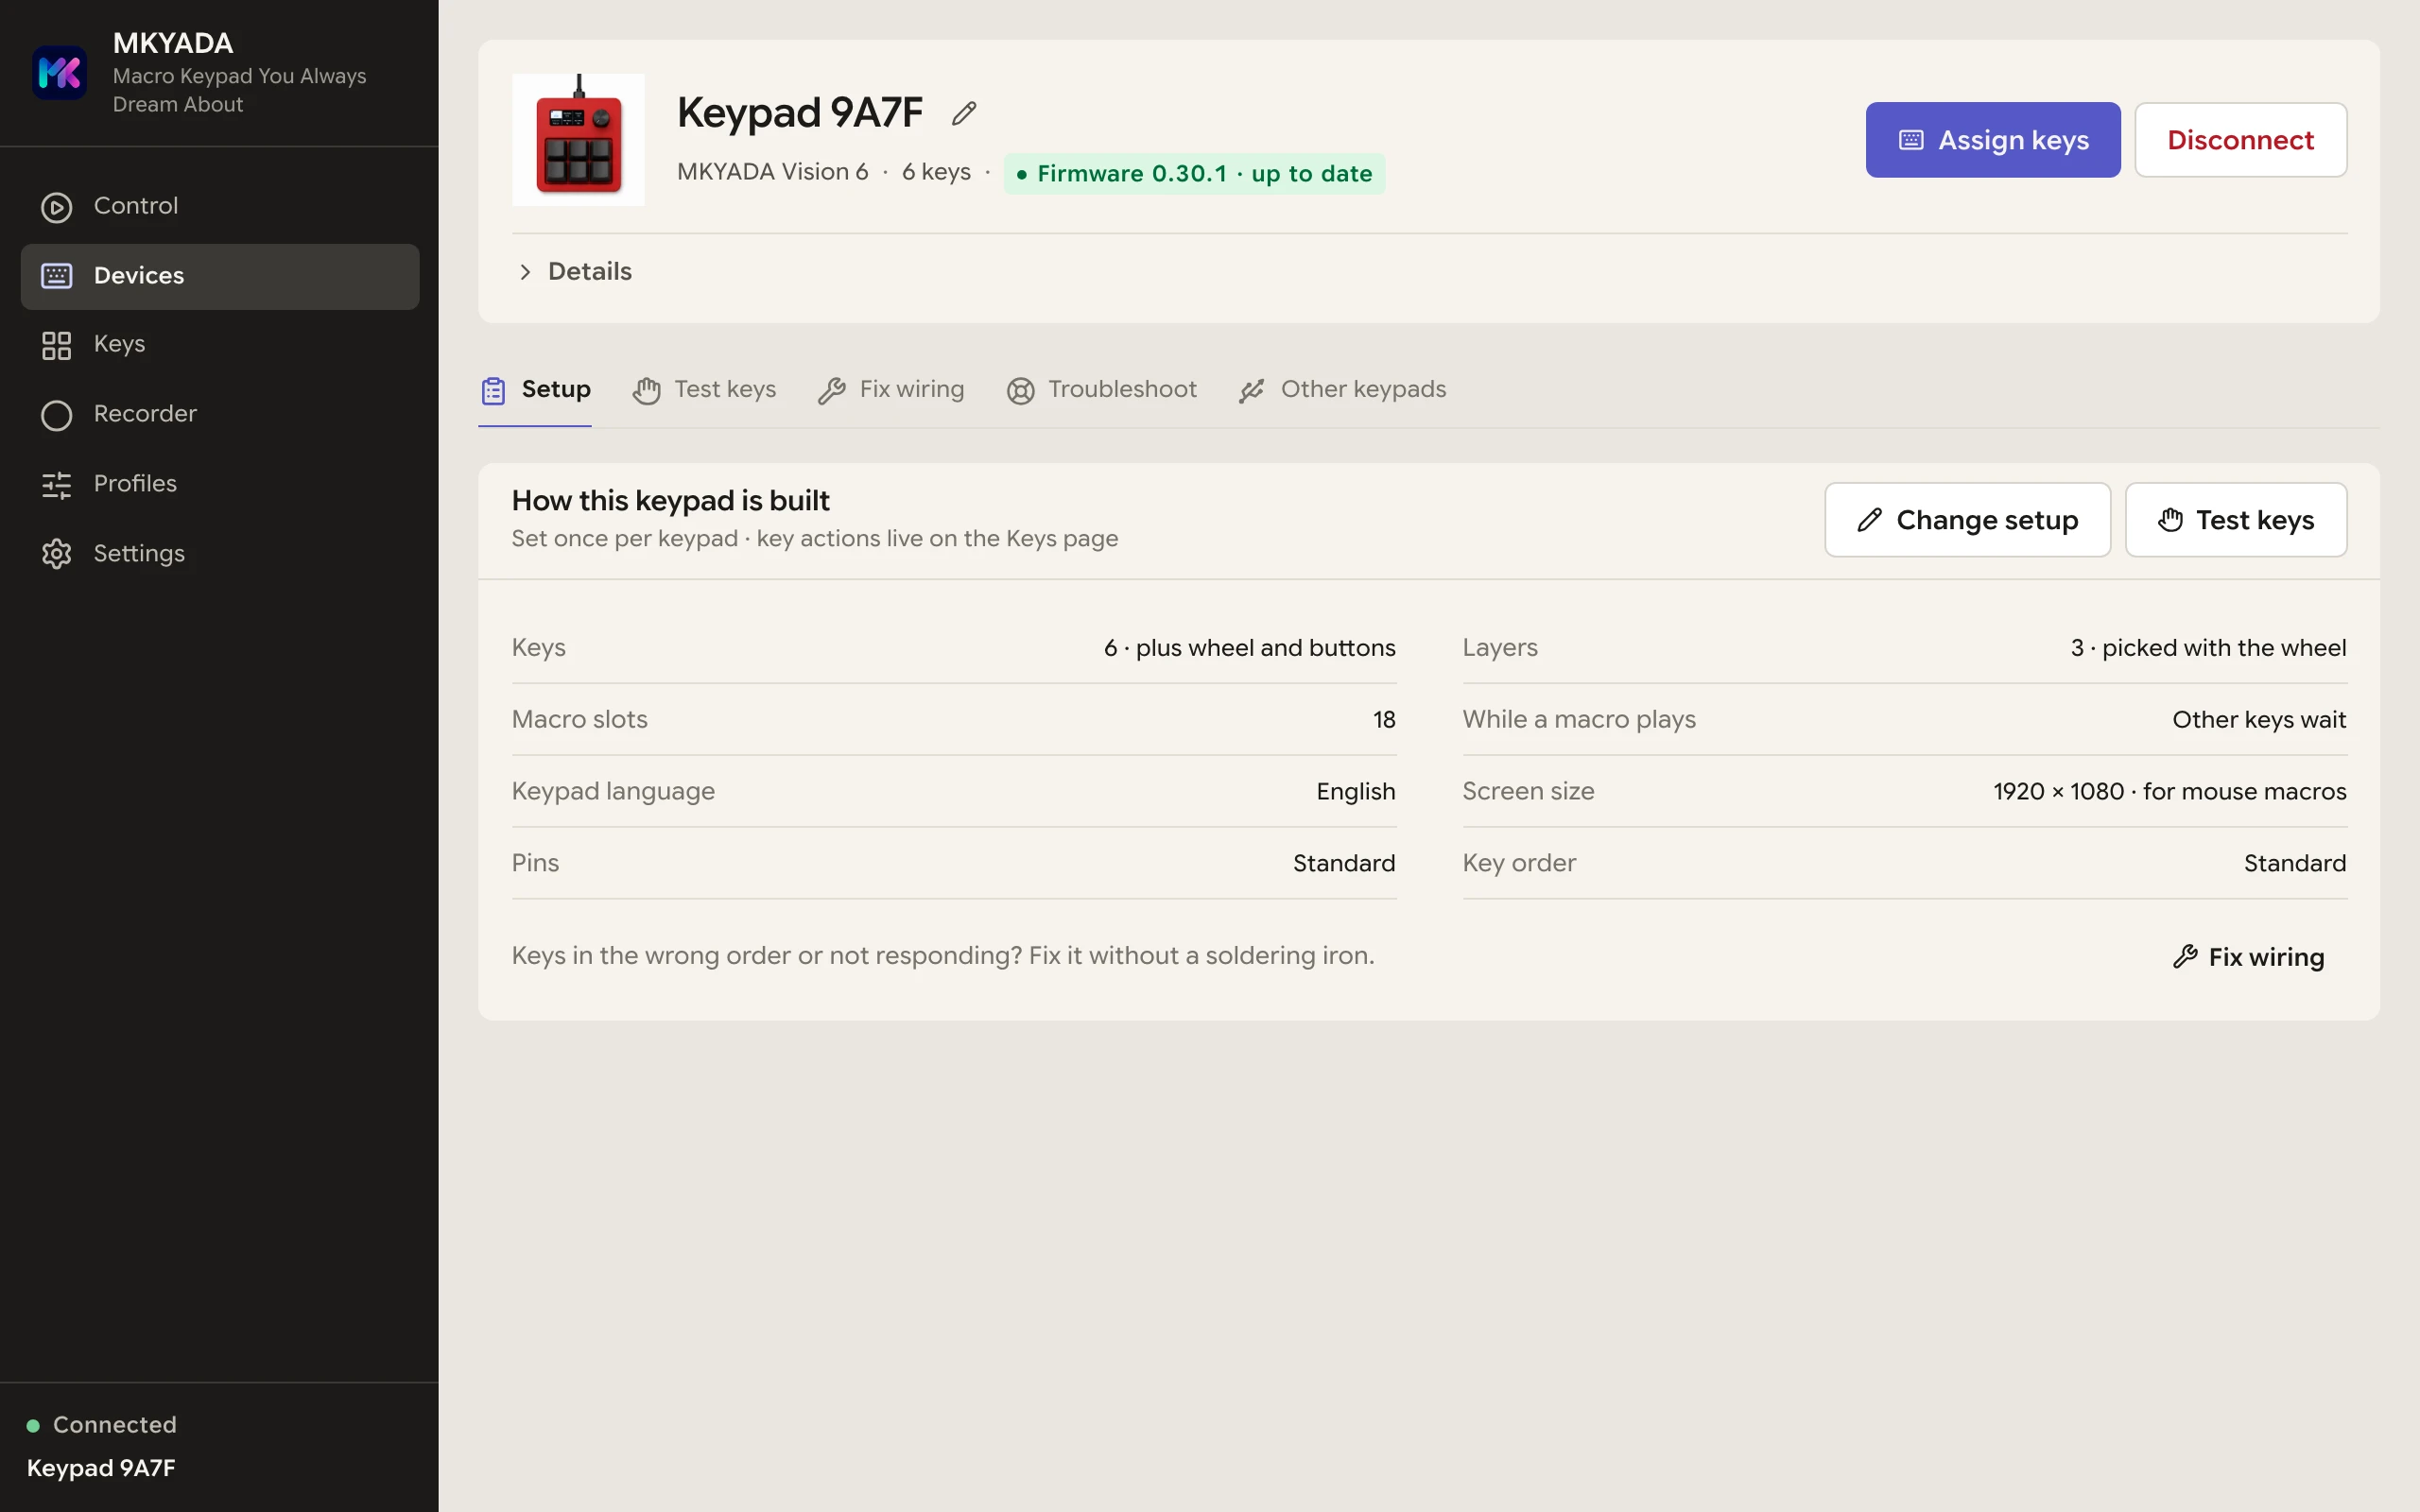Image resolution: width=2420 pixels, height=1512 pixels.
Task: Open the Control page via play icon
Action: [x=57, y=207]
